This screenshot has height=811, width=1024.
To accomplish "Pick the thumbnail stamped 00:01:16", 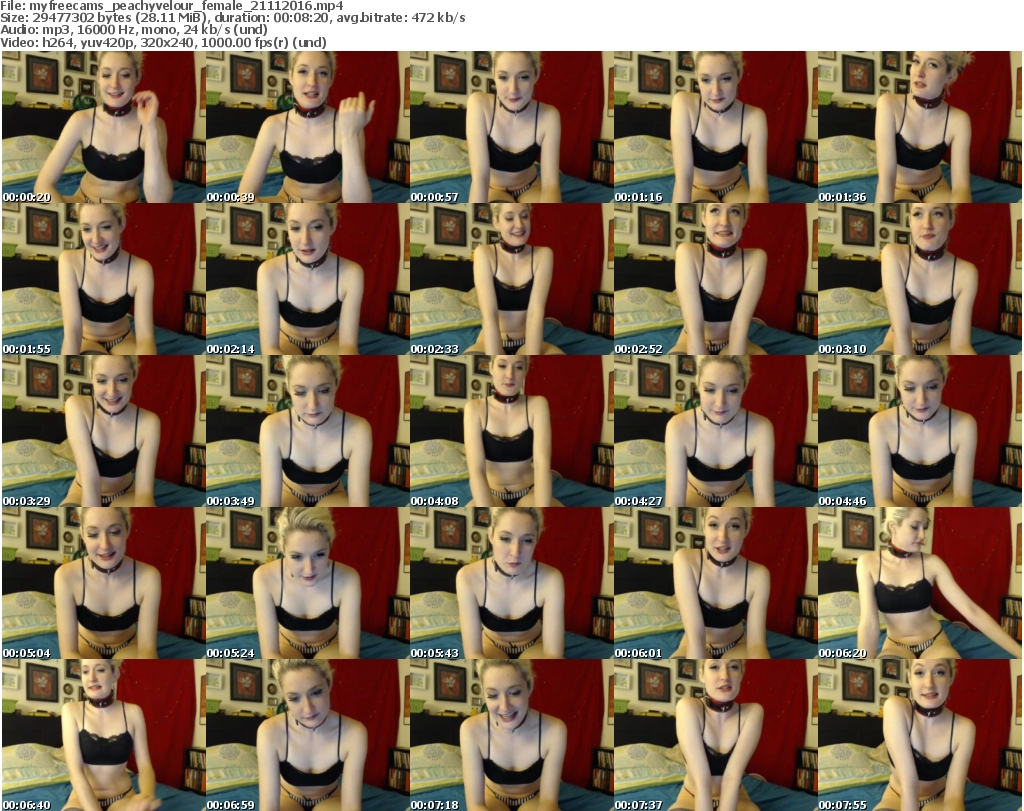I will coord(715,127).
